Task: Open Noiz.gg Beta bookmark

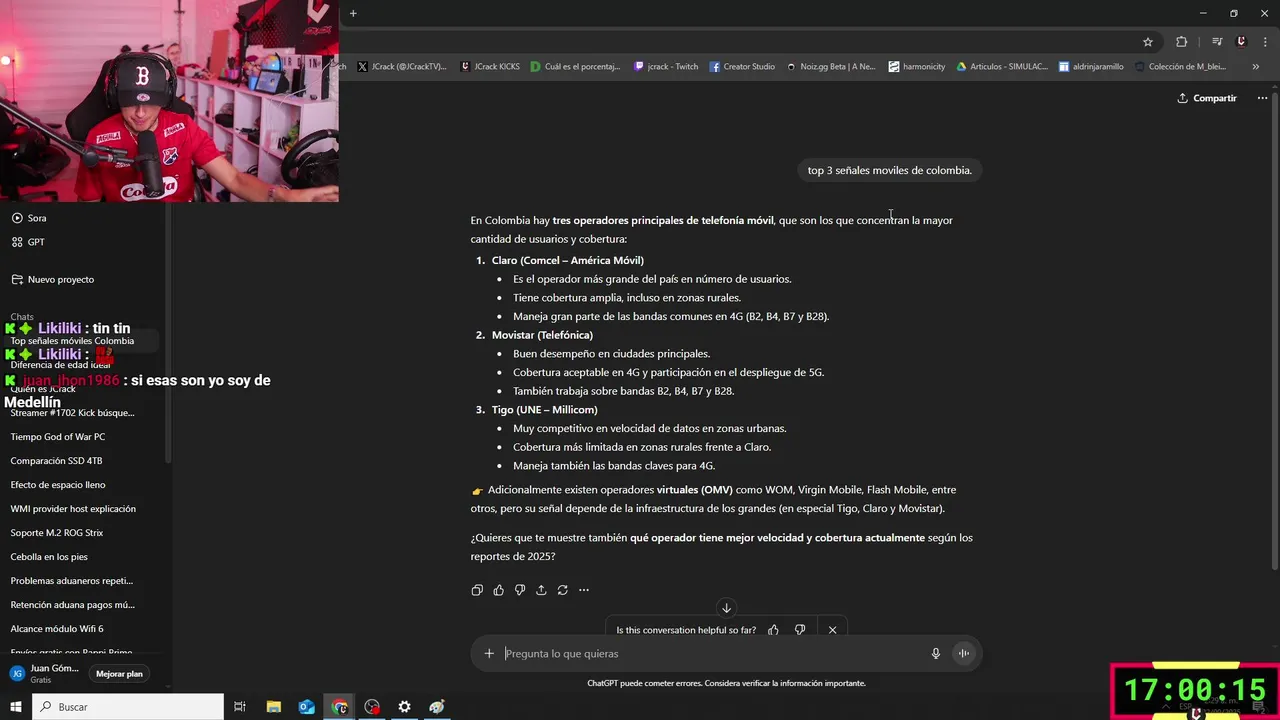Action: point(831,67)
